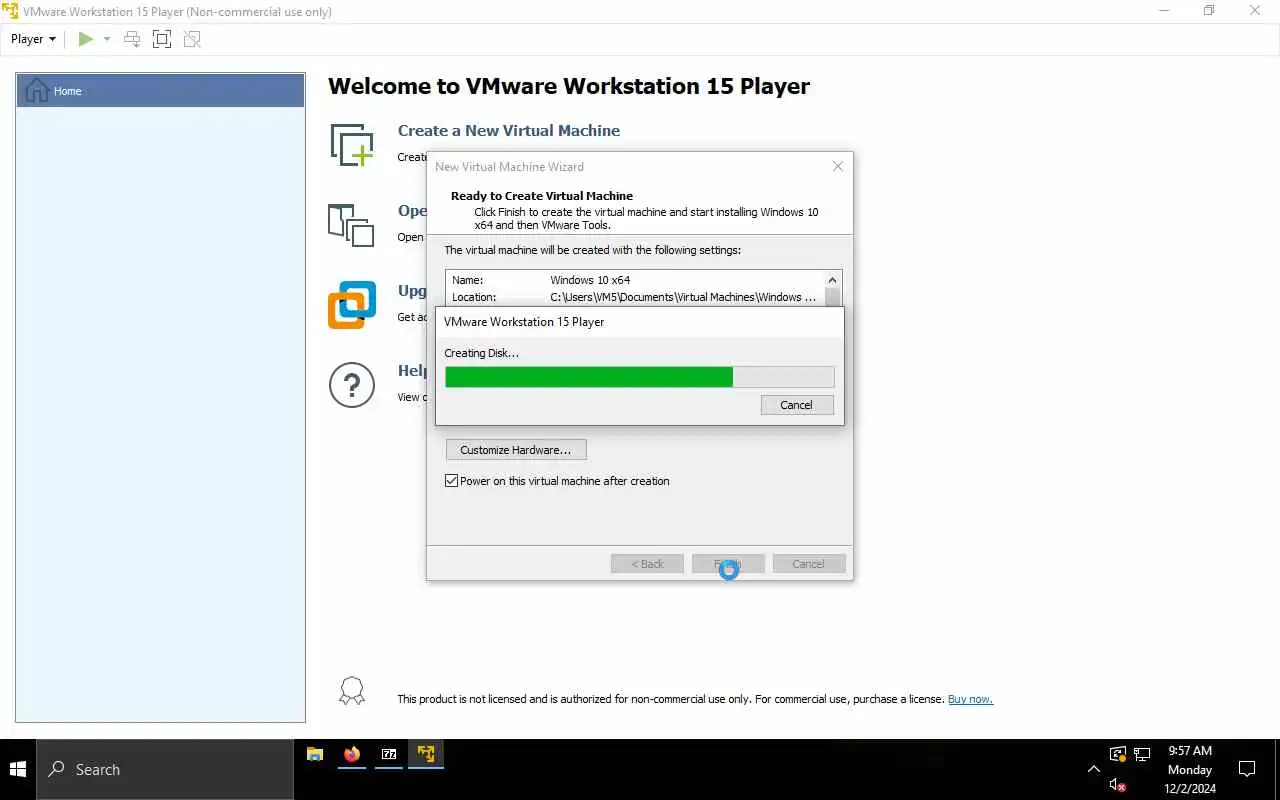Click the Upgrade to Workstation Pro icon
The image size is (1280, 800).
coord(352,305)
